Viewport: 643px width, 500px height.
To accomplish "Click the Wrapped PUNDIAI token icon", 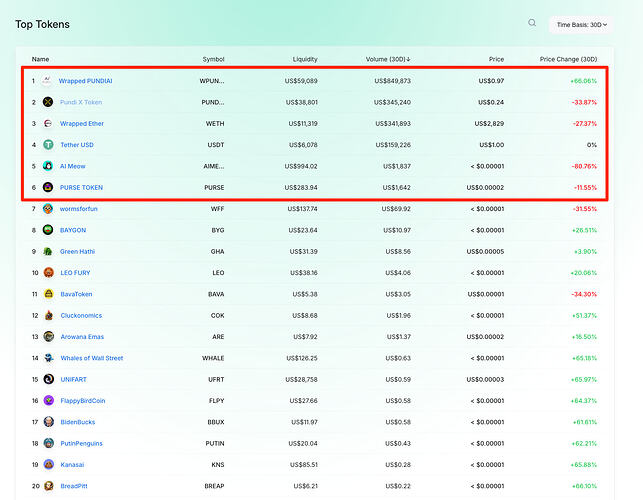I will 47,81.
